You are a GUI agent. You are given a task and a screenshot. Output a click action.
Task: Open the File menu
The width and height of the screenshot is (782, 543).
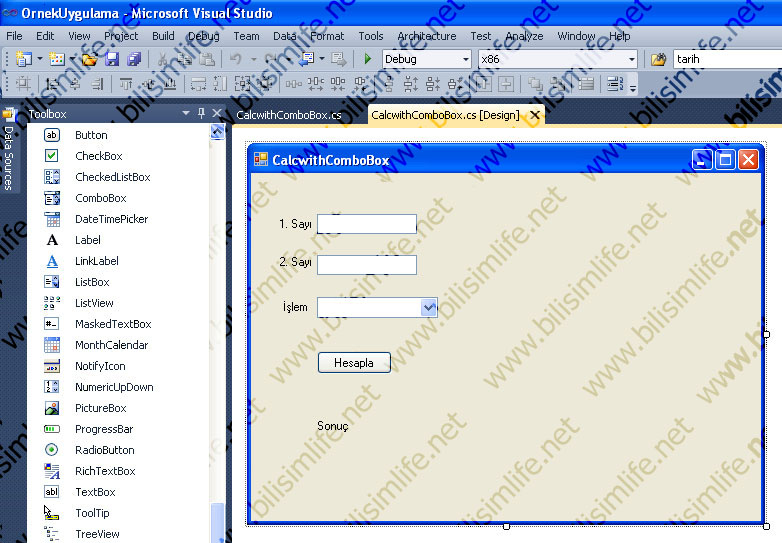point(14,36)
